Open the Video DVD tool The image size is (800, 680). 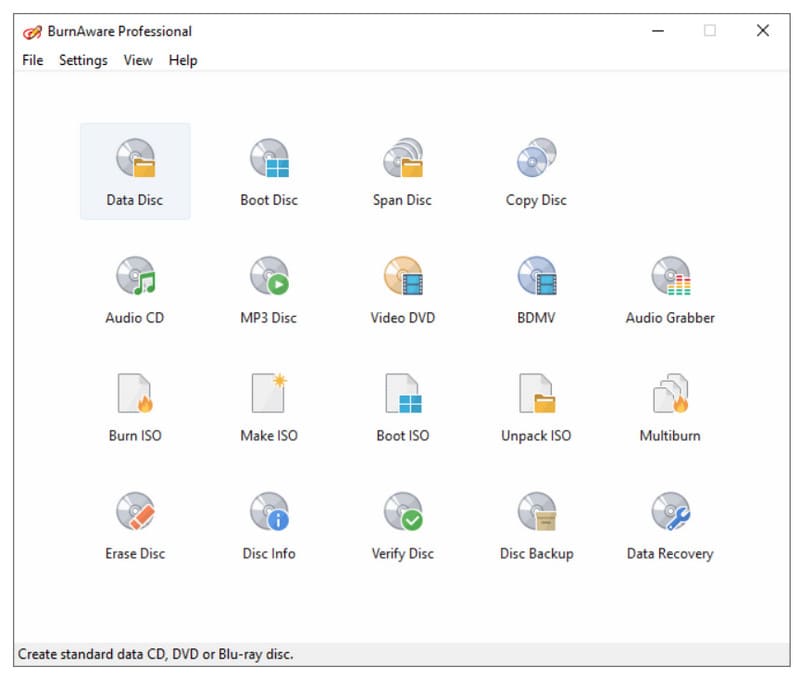point(402,278)
